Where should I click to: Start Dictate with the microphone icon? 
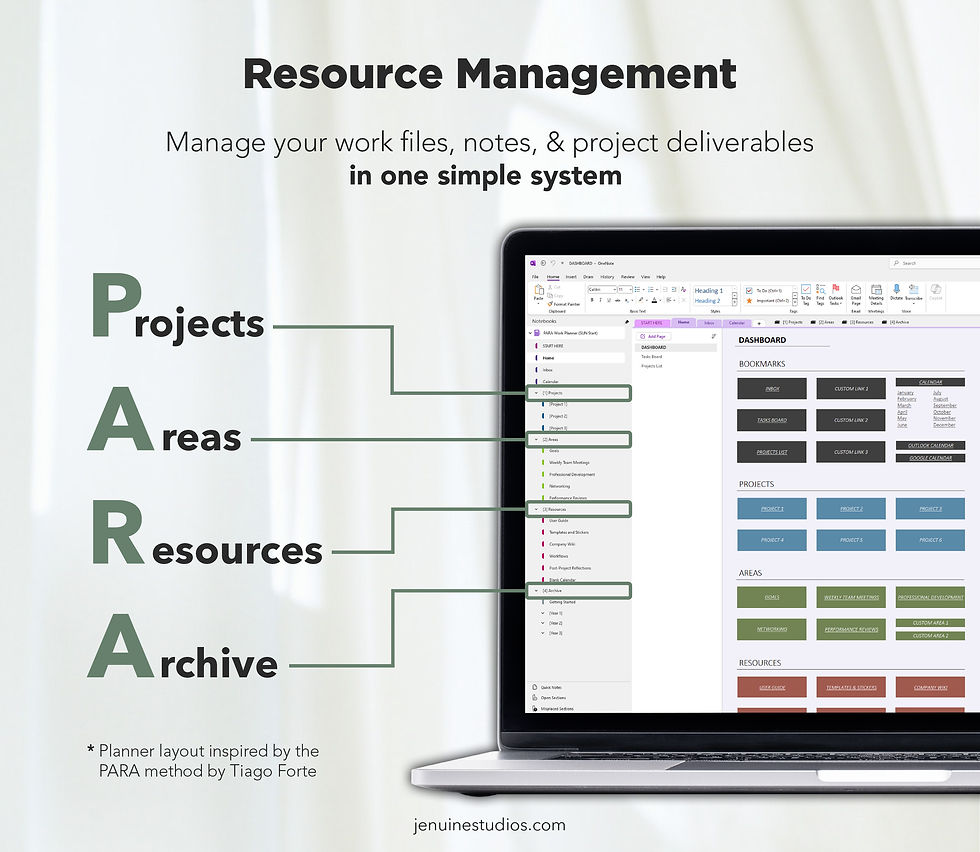coord(896,288)
